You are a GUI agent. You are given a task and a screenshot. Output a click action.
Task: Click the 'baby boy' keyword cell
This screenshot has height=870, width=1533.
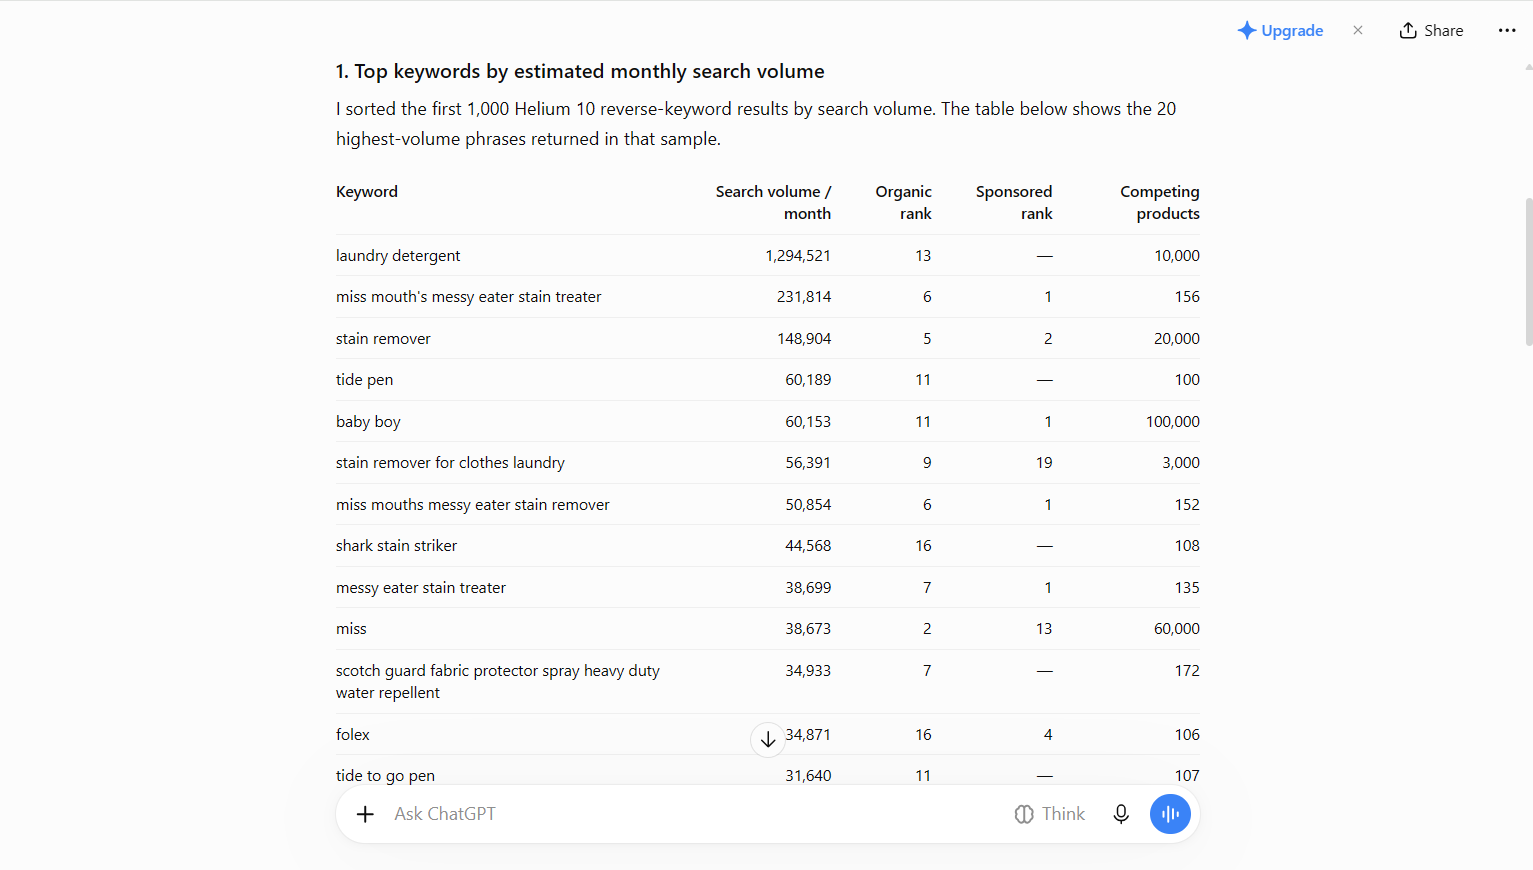(x=368, y=422)
